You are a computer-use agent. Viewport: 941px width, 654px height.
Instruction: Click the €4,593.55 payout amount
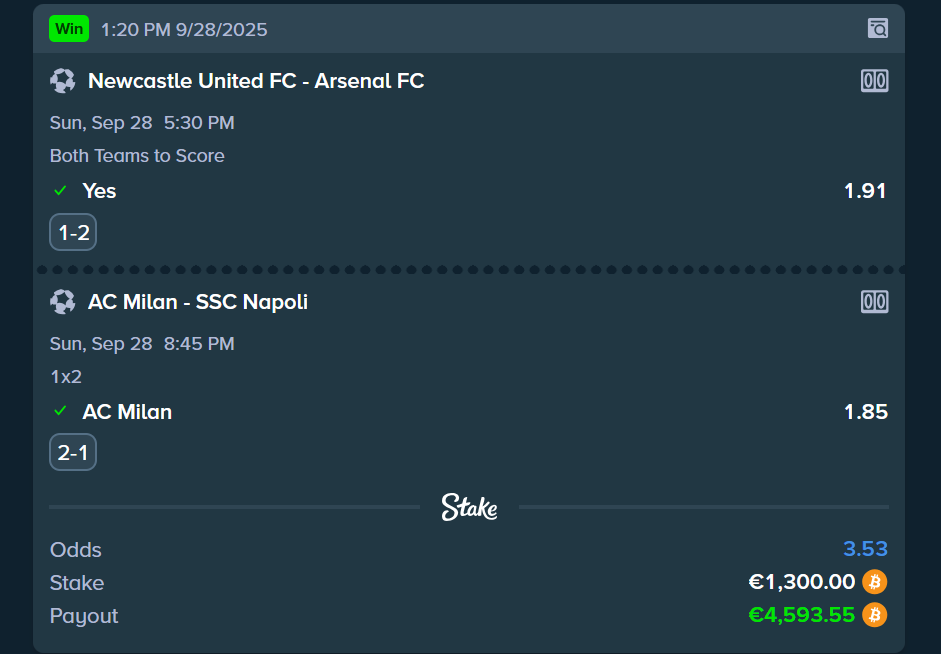pyautogui.click(x=801, y=615)
